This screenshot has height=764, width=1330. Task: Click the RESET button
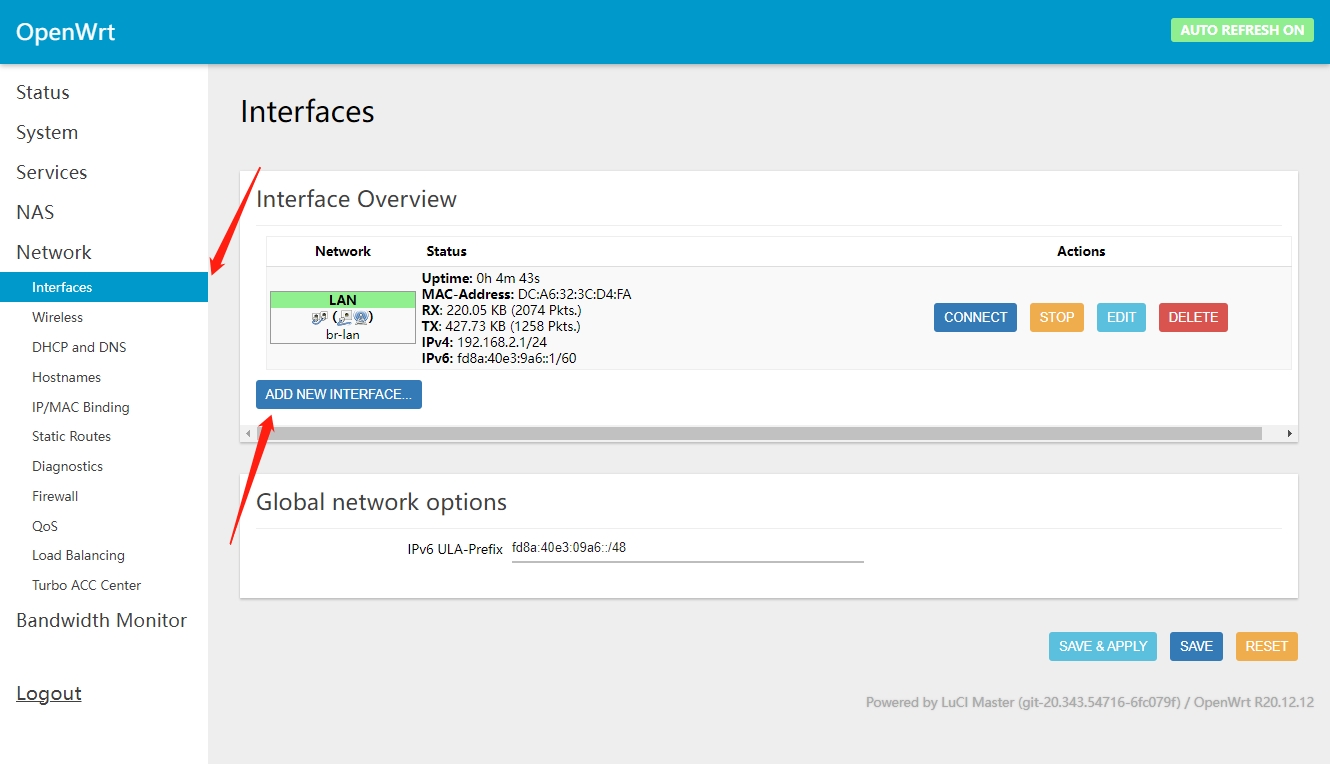1266,646
